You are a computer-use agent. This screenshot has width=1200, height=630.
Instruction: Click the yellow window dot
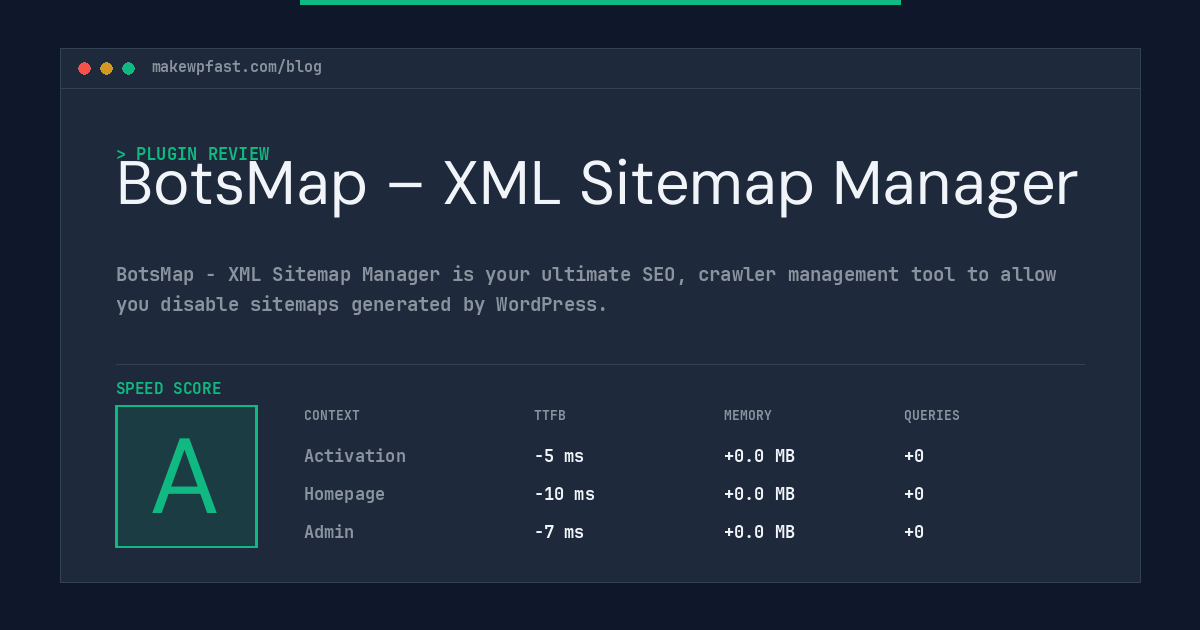click(106, 68)
